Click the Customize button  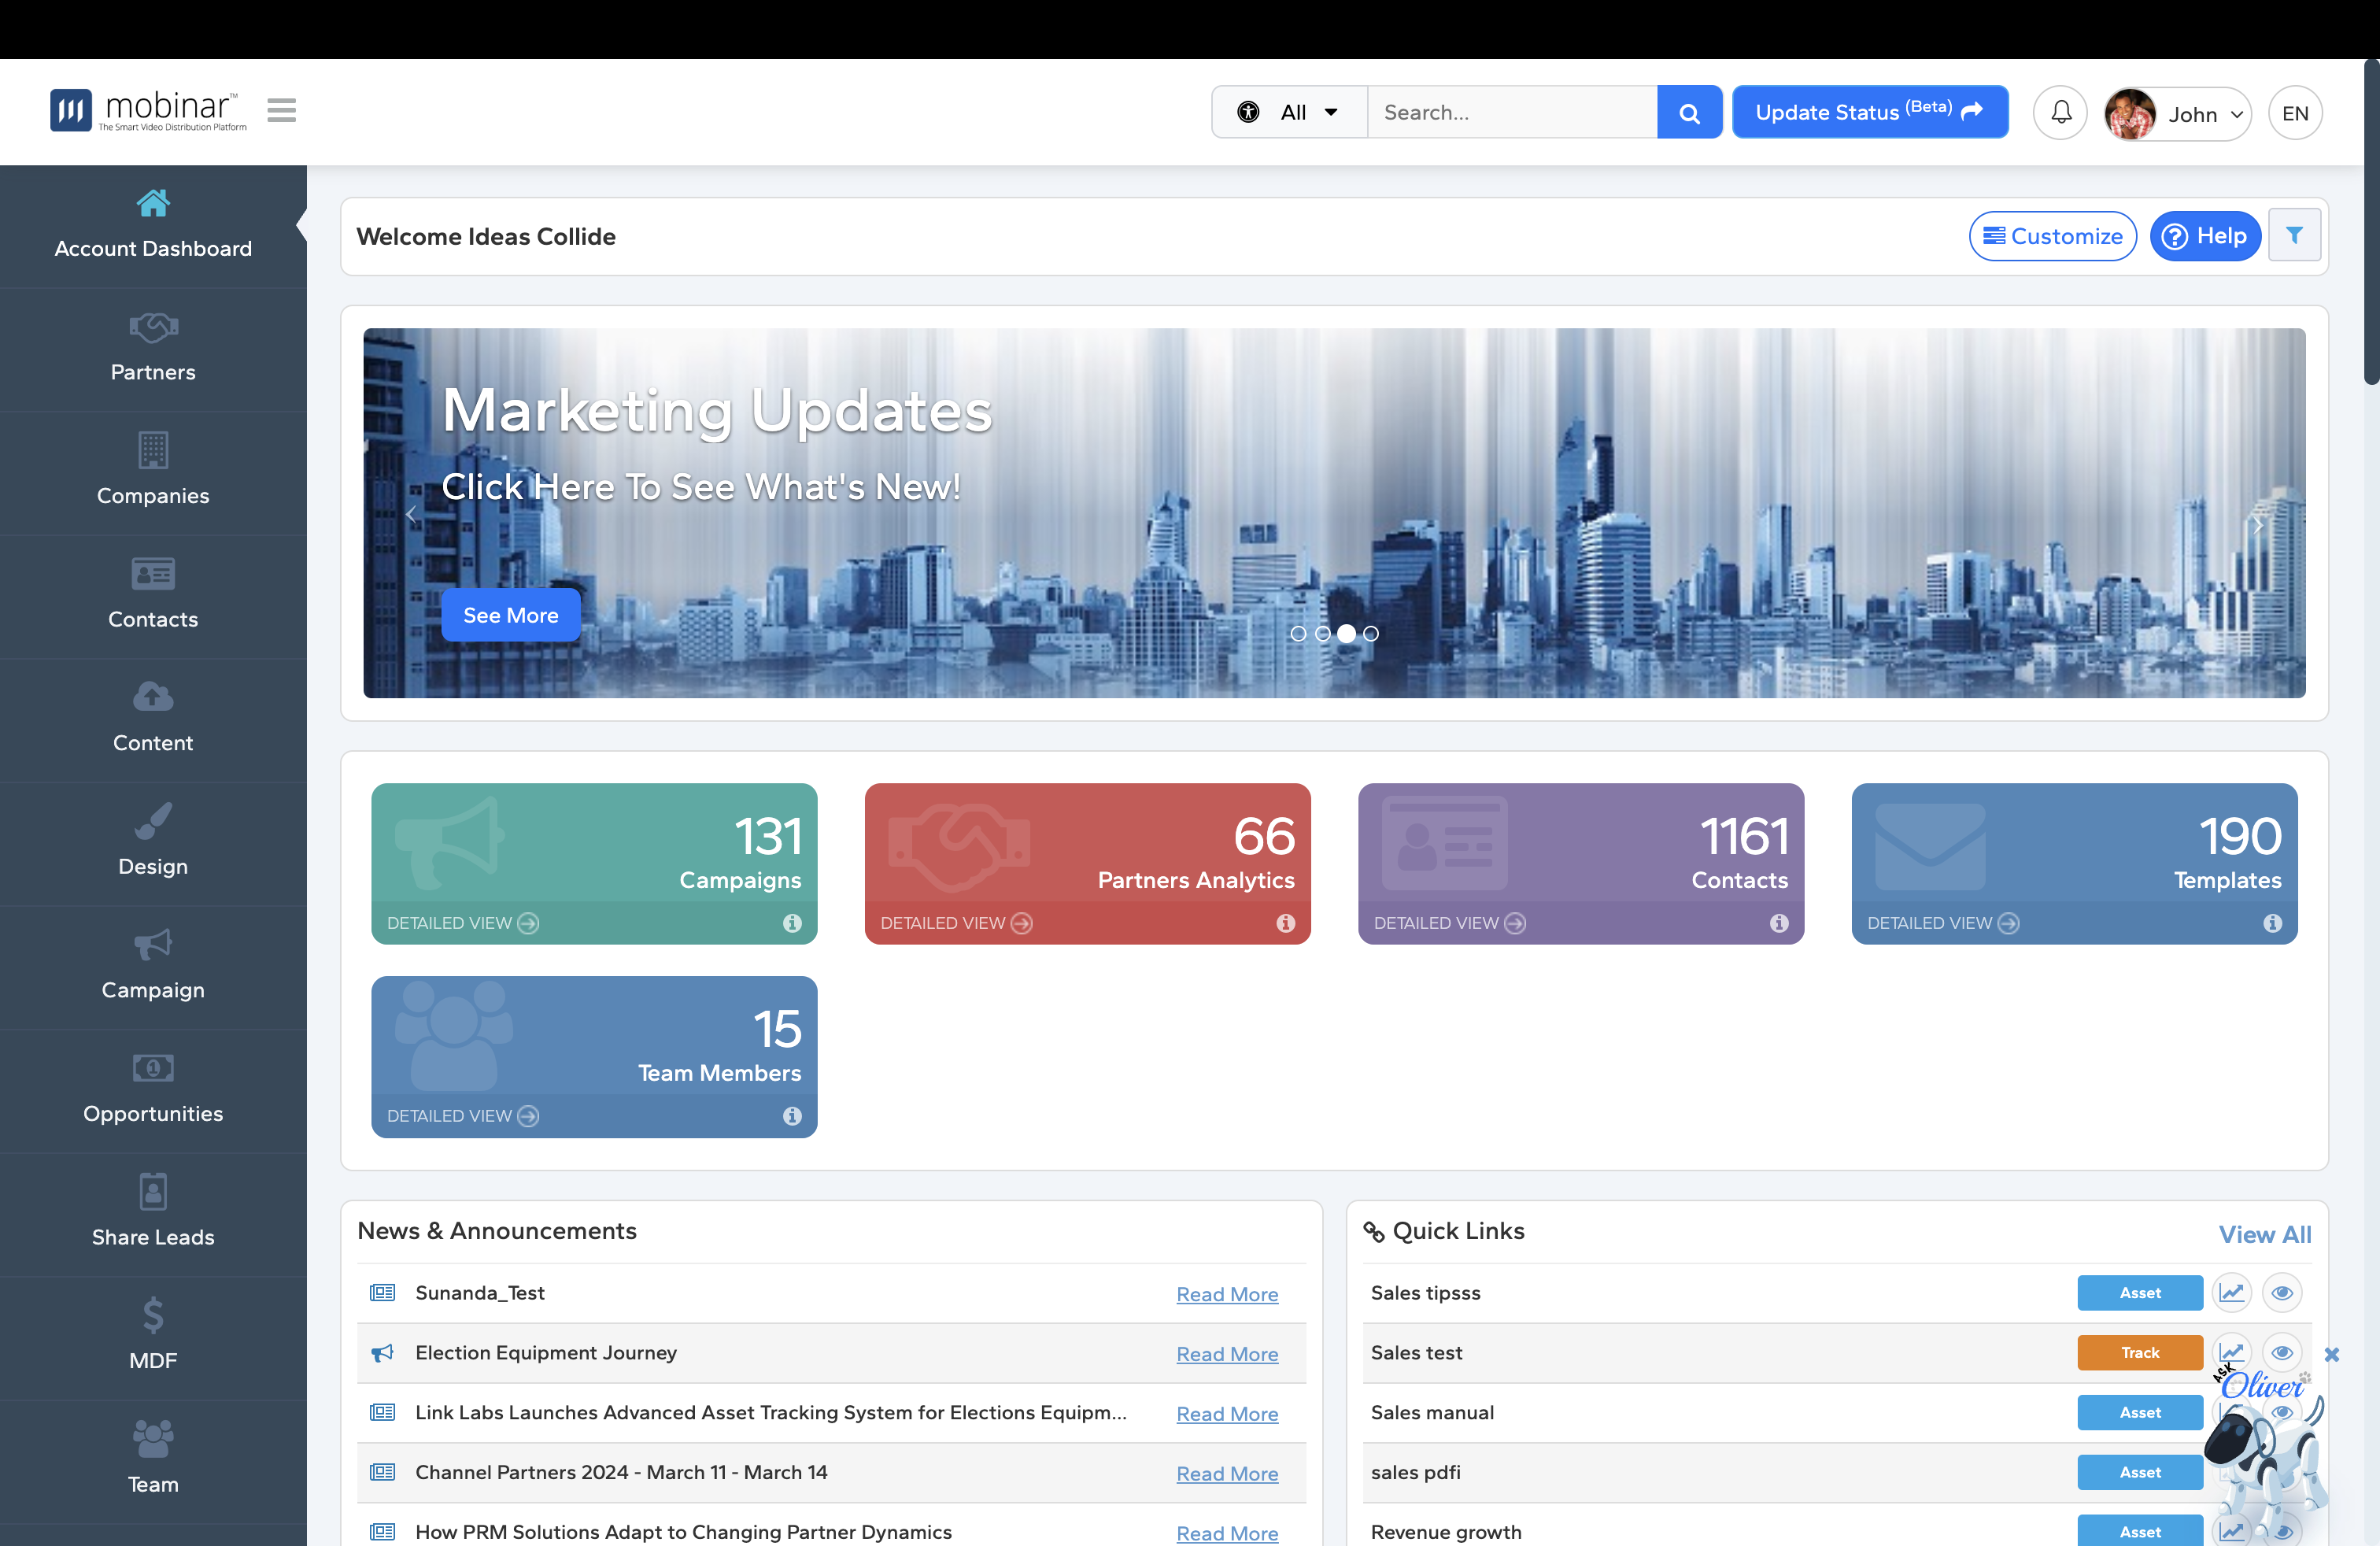click(x=2052, y=236)
